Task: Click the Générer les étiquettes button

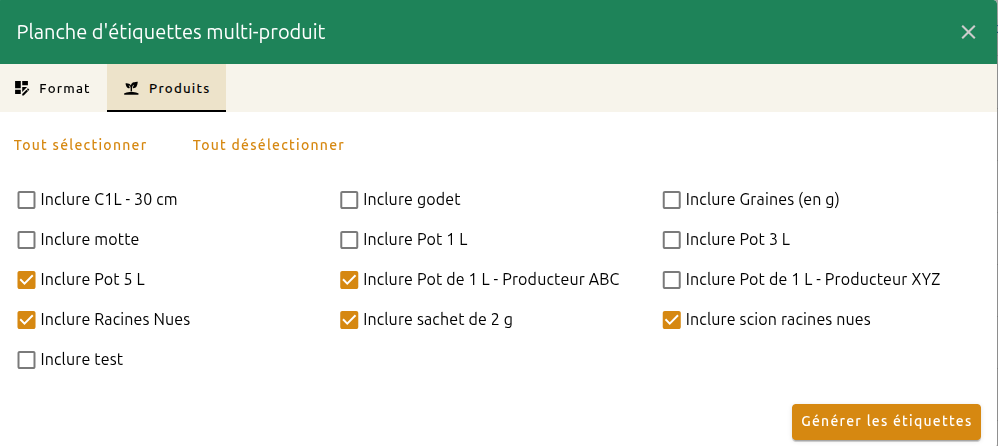Action: tap(886, 422)
